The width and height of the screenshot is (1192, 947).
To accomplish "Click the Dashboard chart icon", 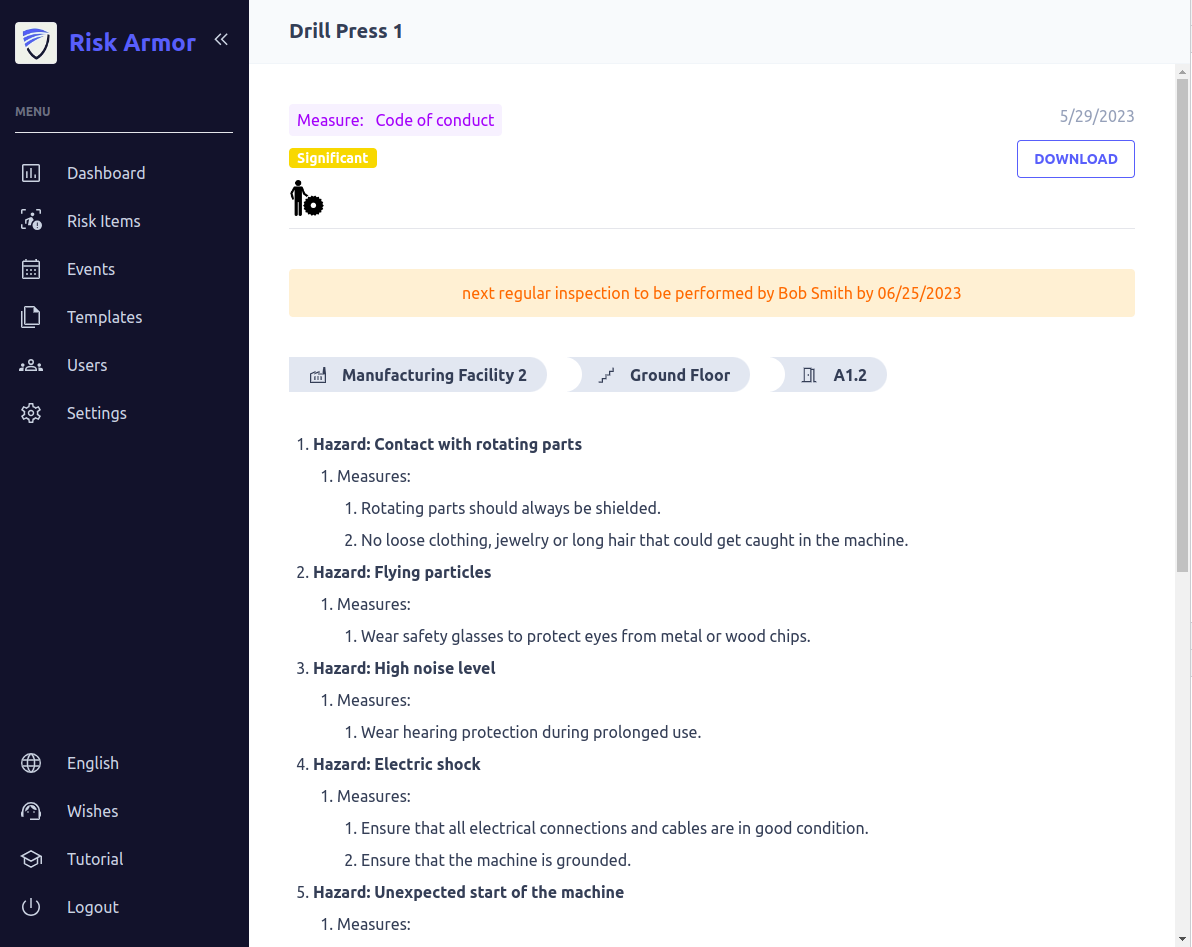I will point(31,173).
